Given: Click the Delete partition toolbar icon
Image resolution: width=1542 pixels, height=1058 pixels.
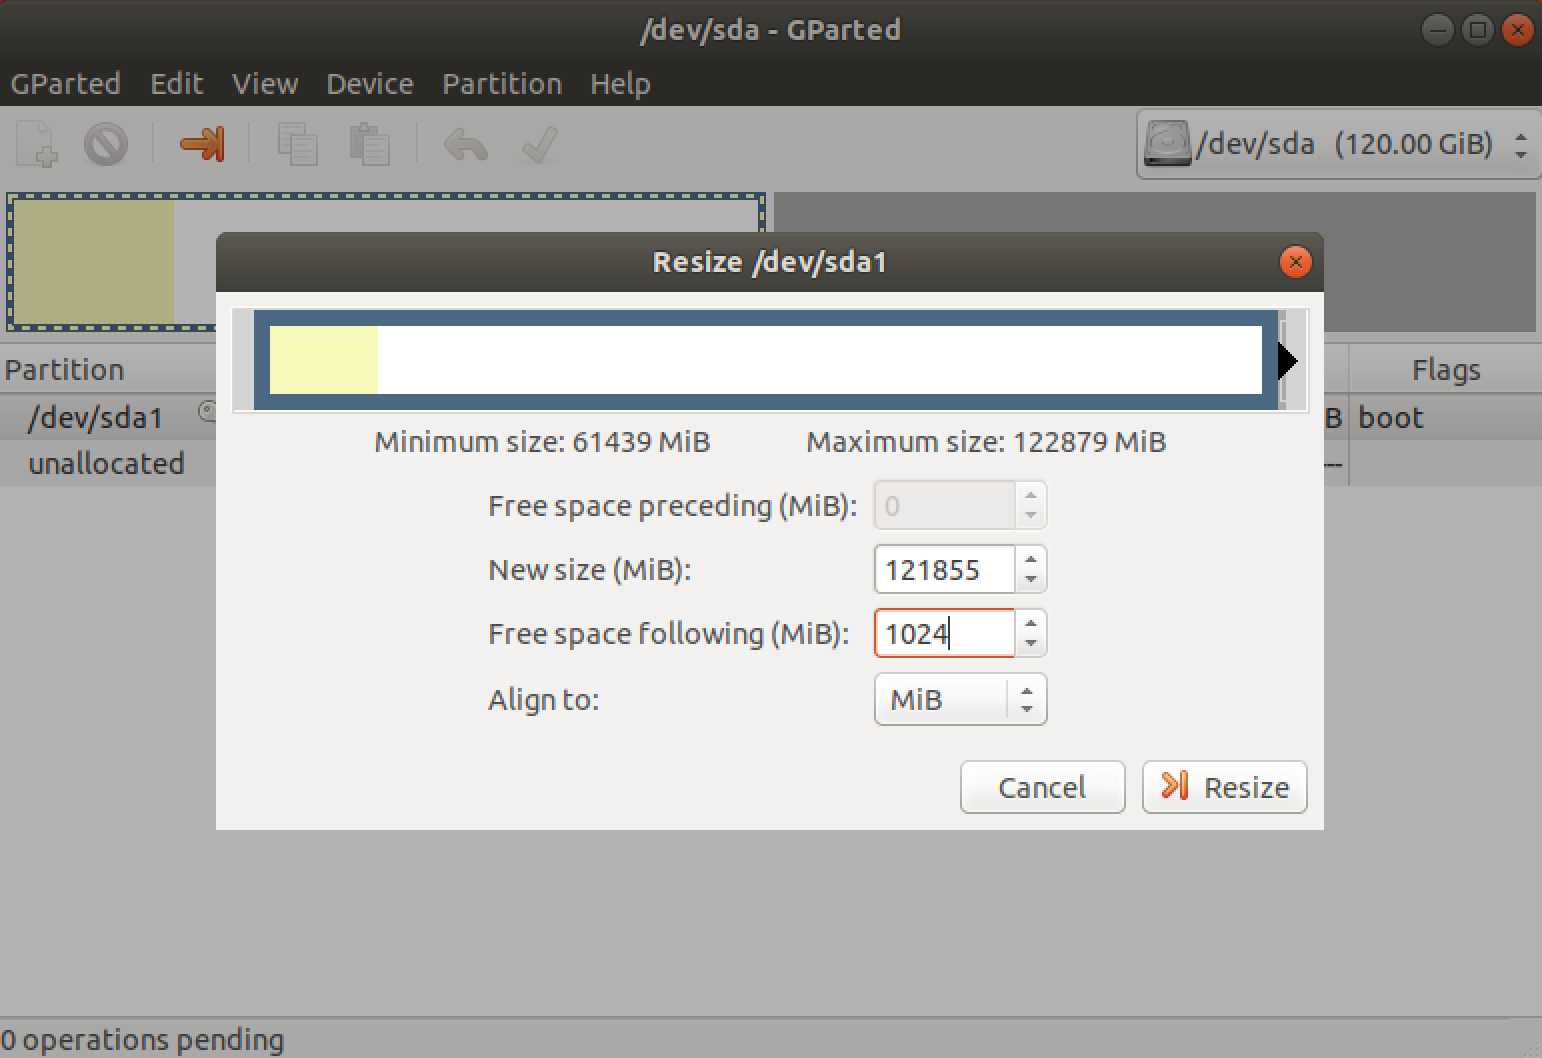Looking at the screenshot, I should click(x=106, y=144).
